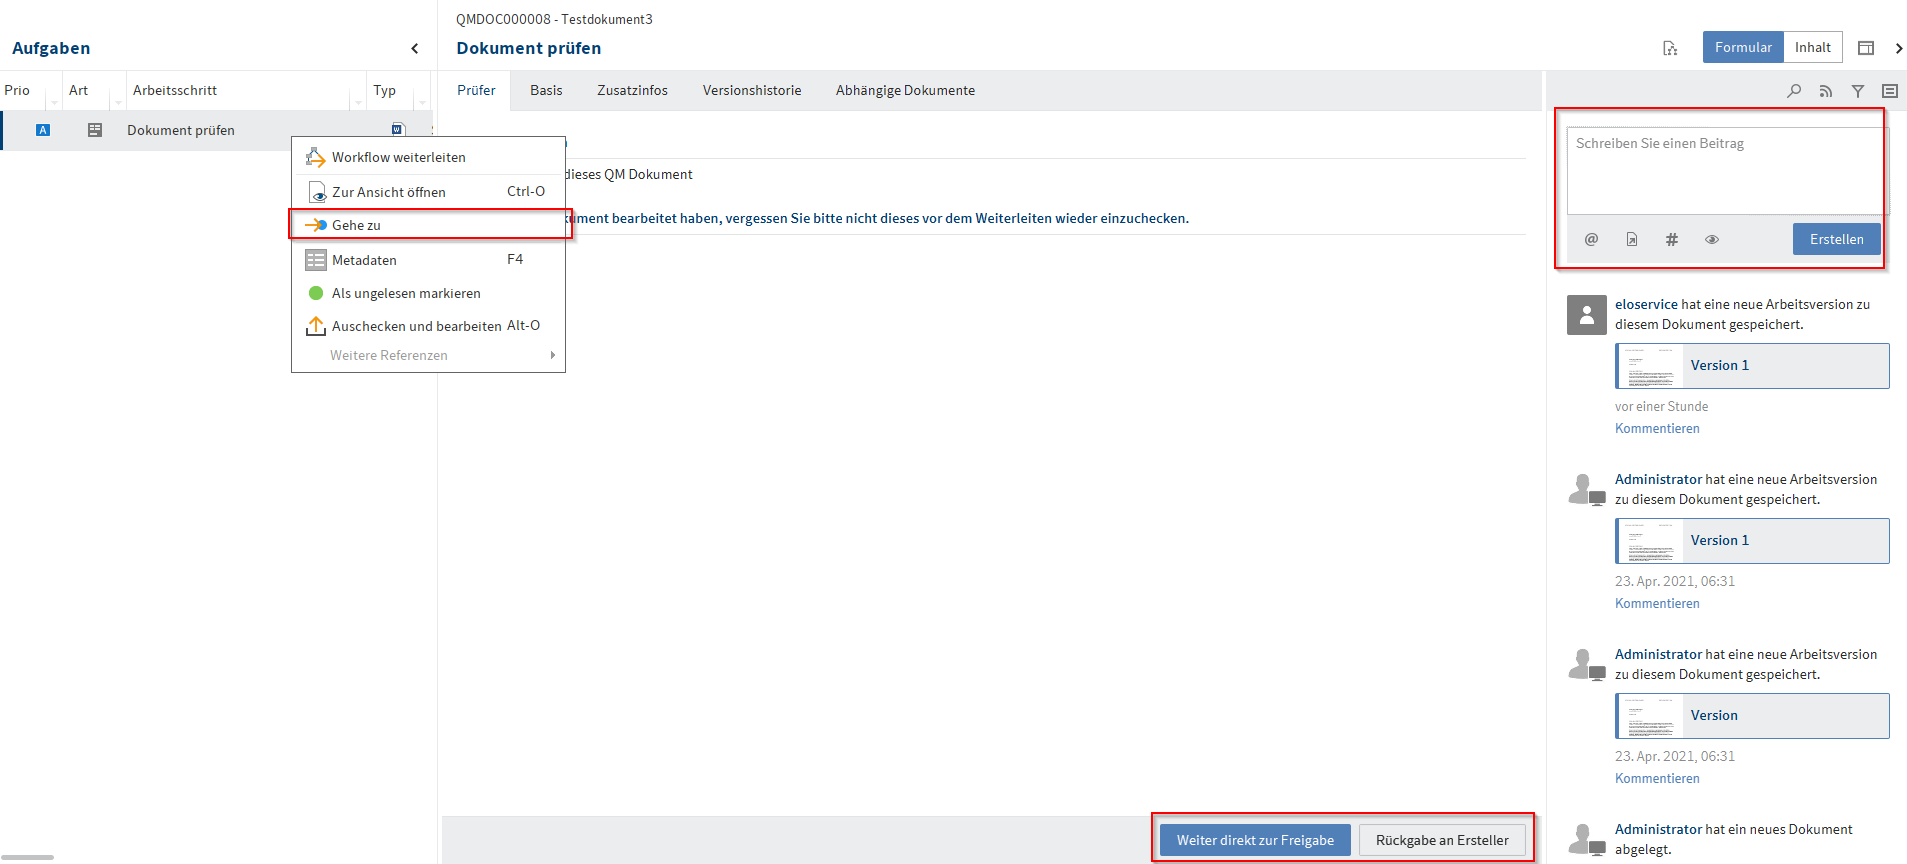Image resolution: width=1907 pixels, height=864 pixels.
Task: Switch view to Inhalt
Action: pos(1812,47)
